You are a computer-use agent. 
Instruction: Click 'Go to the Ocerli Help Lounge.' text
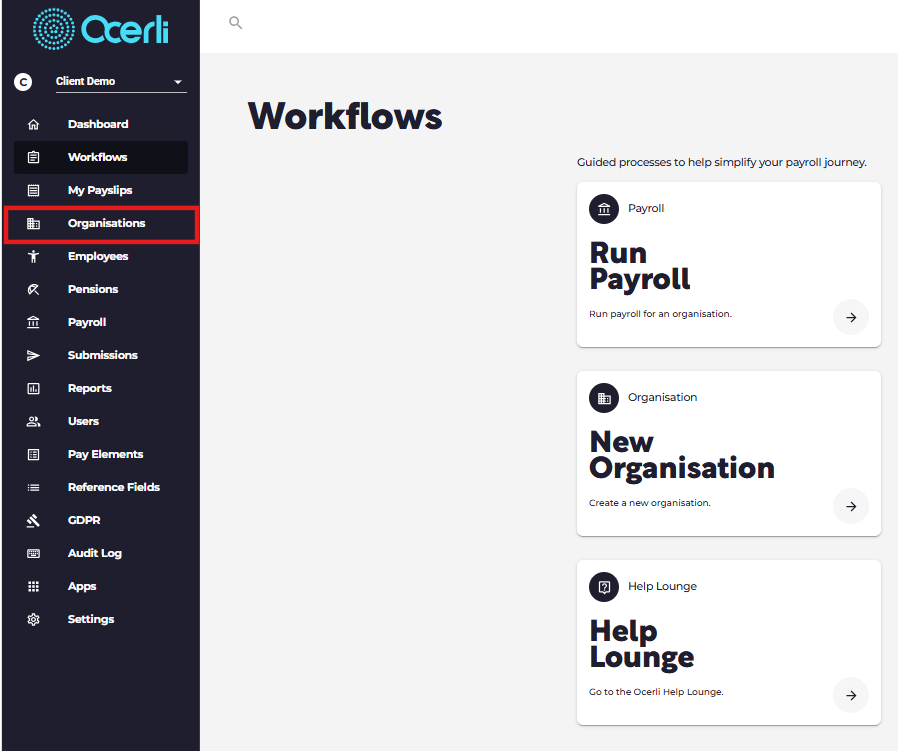tap(656, 692)
